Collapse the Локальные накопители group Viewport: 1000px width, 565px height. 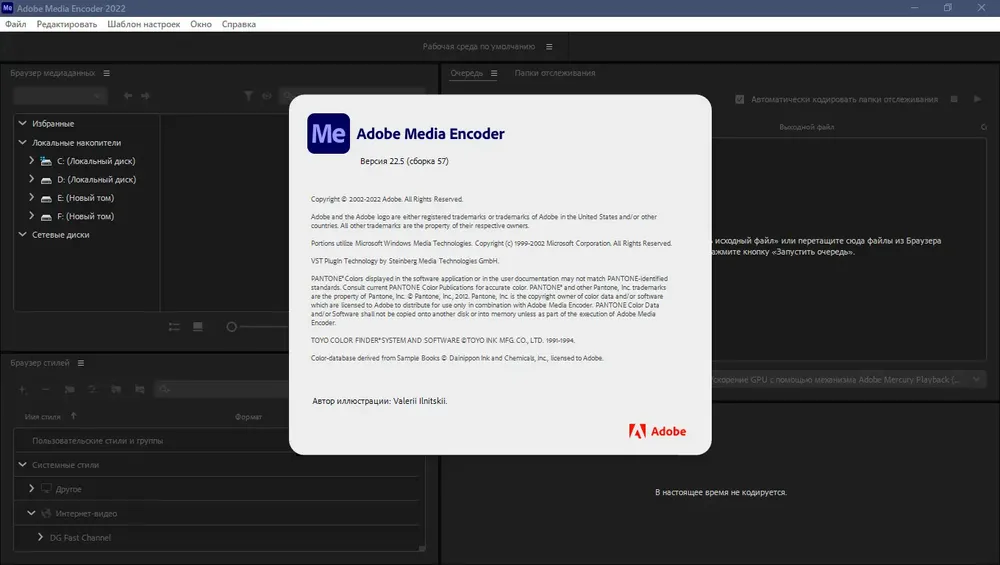coord(22,142)
